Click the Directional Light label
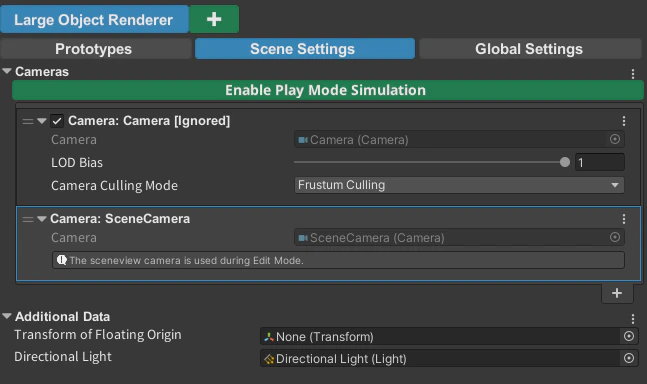The image size is (647, 384). pos(63,357)
